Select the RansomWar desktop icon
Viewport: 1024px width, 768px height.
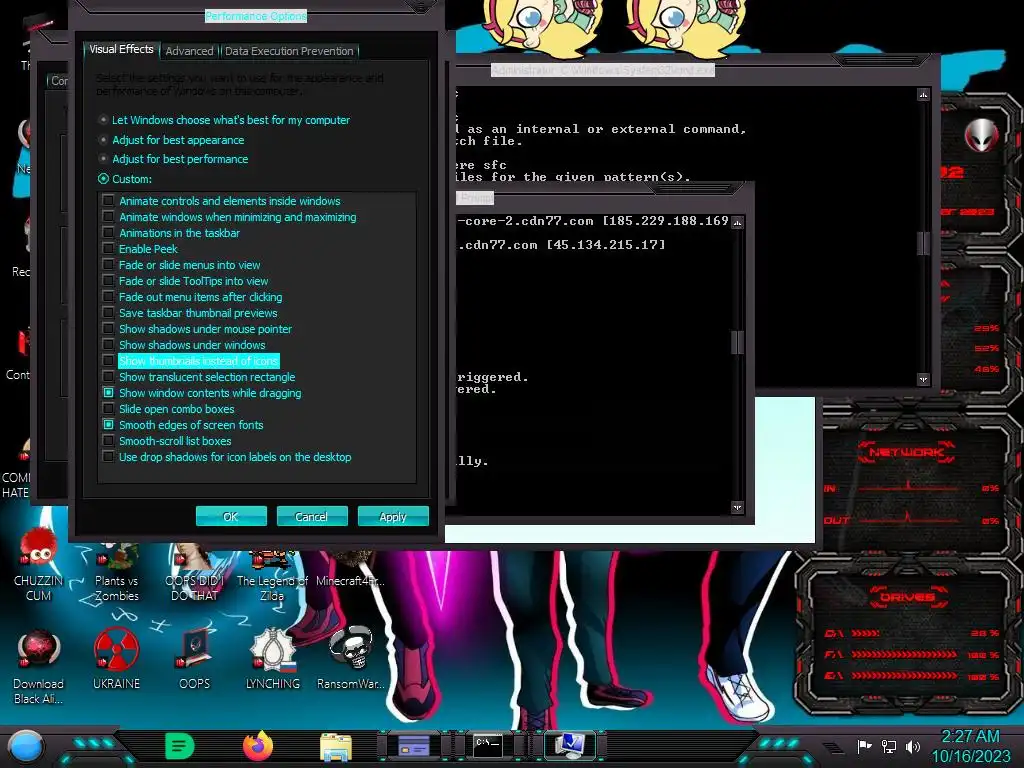[x=351, y=658]
